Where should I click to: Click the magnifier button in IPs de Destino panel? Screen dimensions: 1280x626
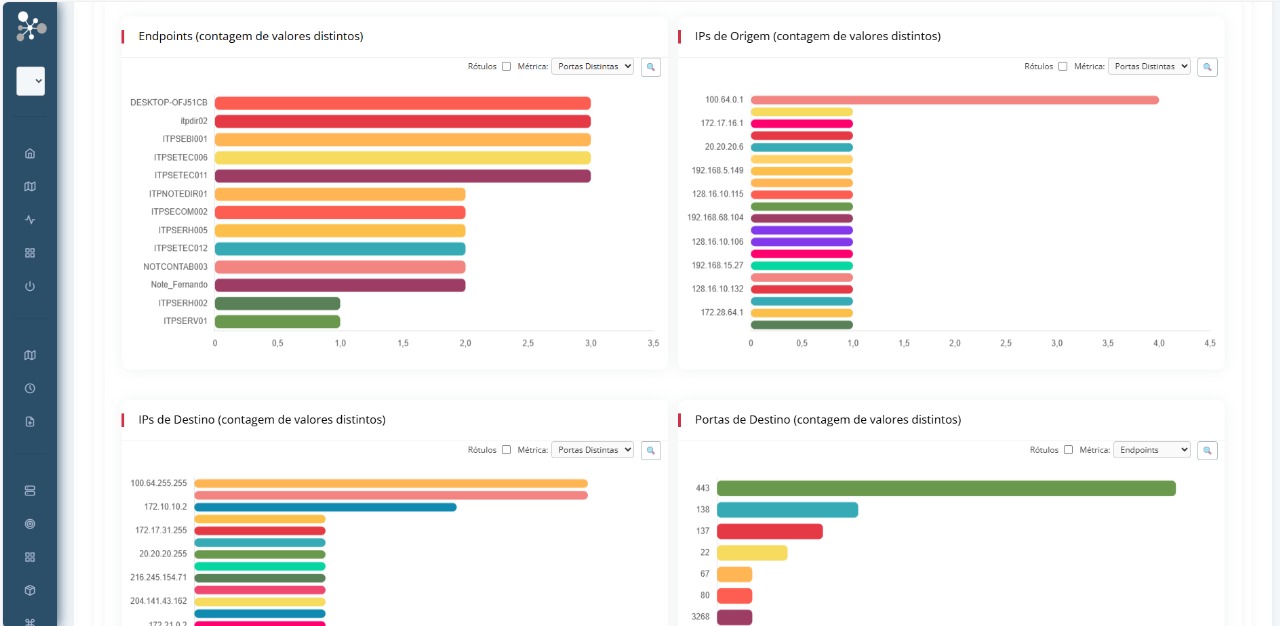[651, 451]
